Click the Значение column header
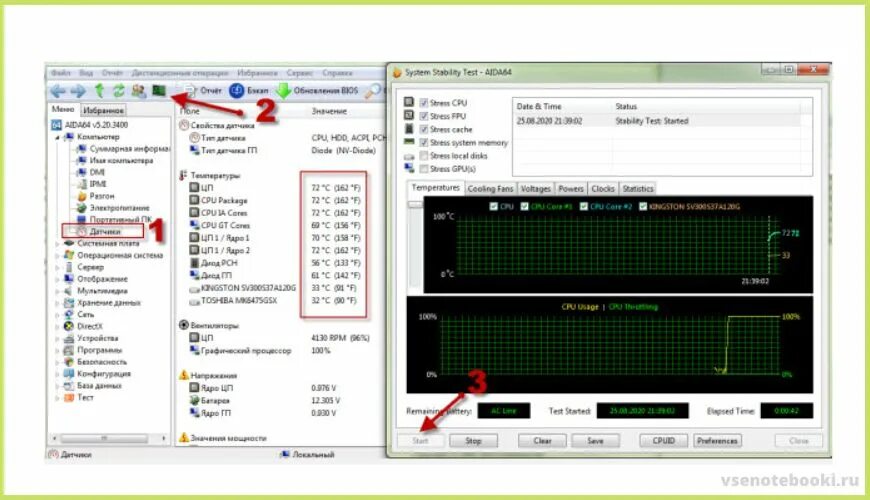The image size is (870, 500). 329,111
